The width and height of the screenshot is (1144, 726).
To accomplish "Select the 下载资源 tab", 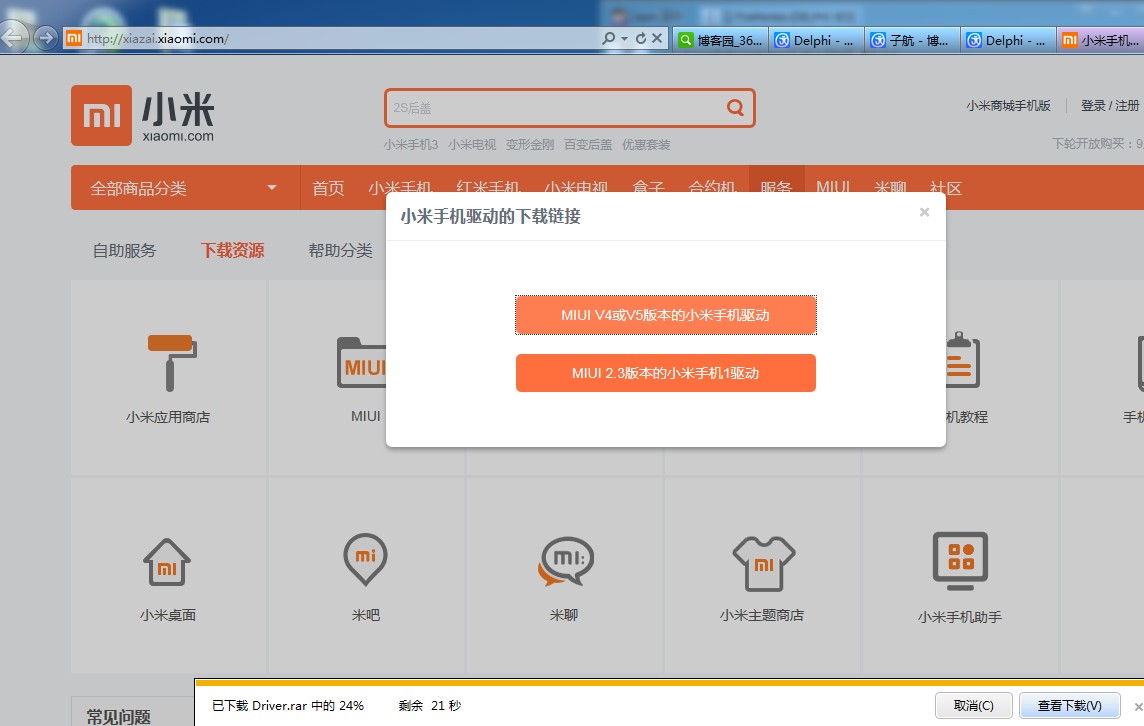I will (233, 250).
